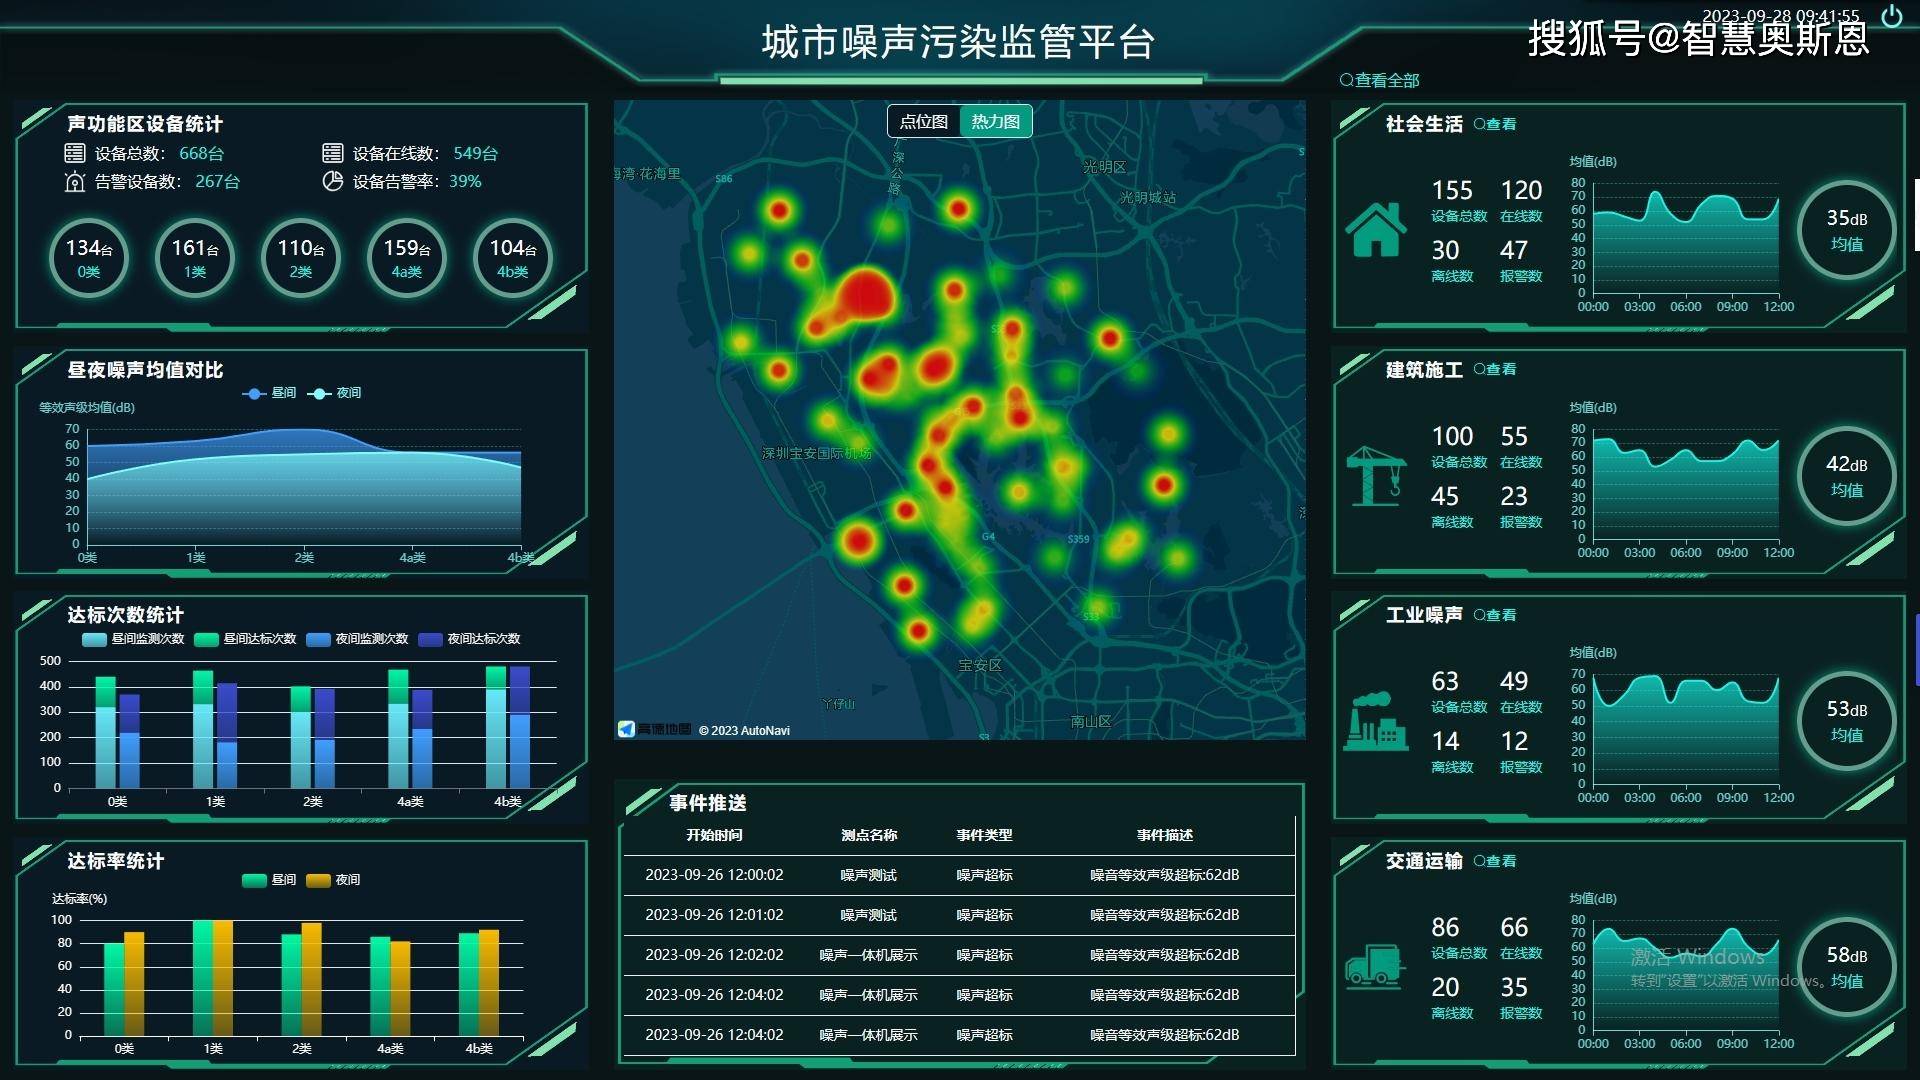Viewport: 1920px width, 1080px height.
Task: Click the 42dB 均值 gauge in 建筑施工
Action: 1846,476
